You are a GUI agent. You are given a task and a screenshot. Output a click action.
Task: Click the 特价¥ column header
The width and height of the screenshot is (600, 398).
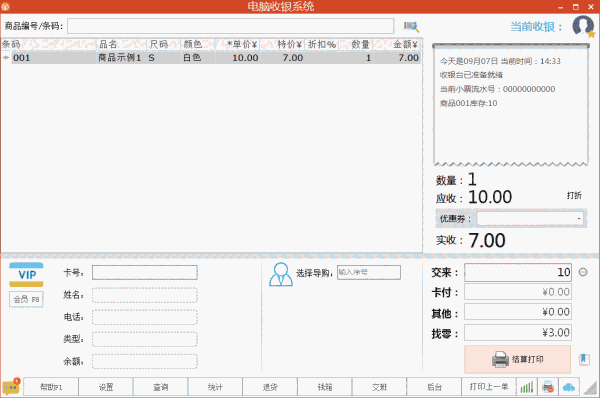click(282, 44)
